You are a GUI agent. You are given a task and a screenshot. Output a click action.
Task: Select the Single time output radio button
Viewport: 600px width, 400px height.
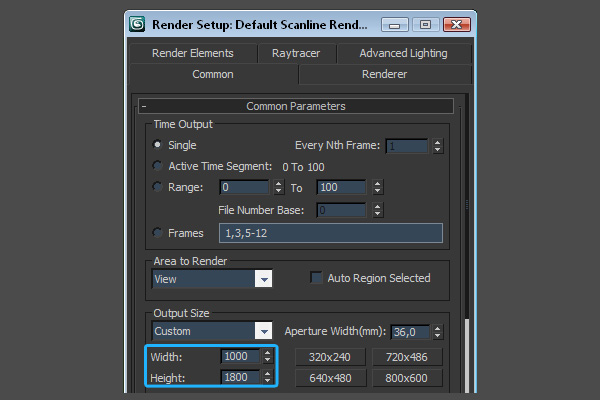(x=157, y=145)
